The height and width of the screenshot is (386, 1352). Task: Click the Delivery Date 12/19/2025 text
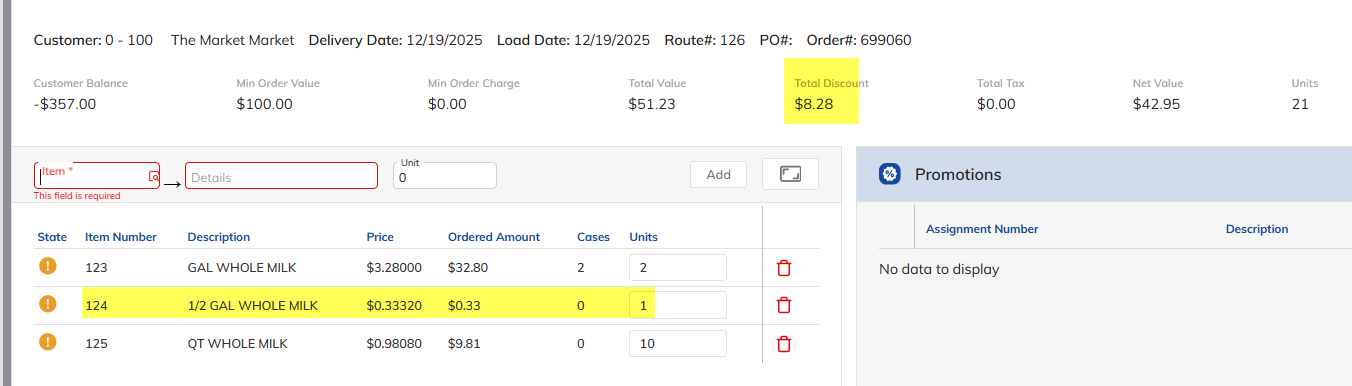tap(396, 40)
